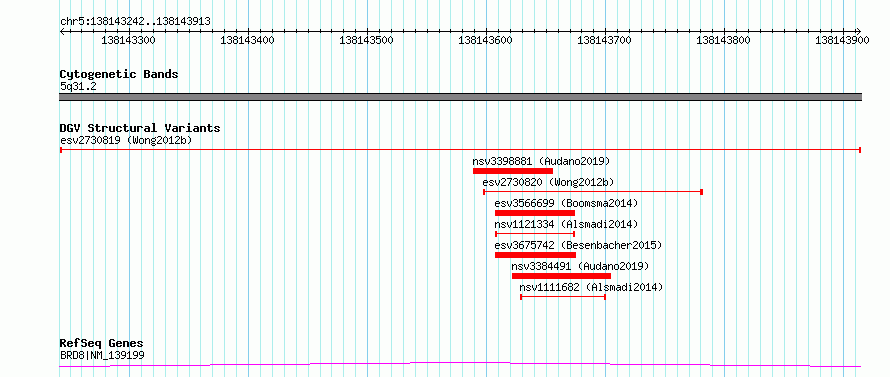Open the esv2730820 (Wong2012b) variant label
The height and width of the screenshot is (377, 890).
[548, 182]
